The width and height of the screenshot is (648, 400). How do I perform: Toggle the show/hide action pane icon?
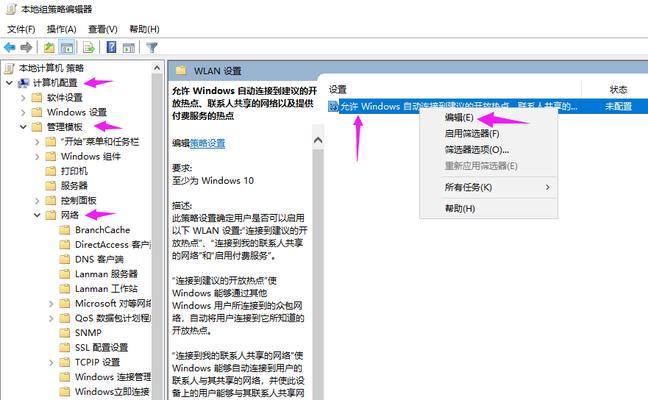pos(129,48)
